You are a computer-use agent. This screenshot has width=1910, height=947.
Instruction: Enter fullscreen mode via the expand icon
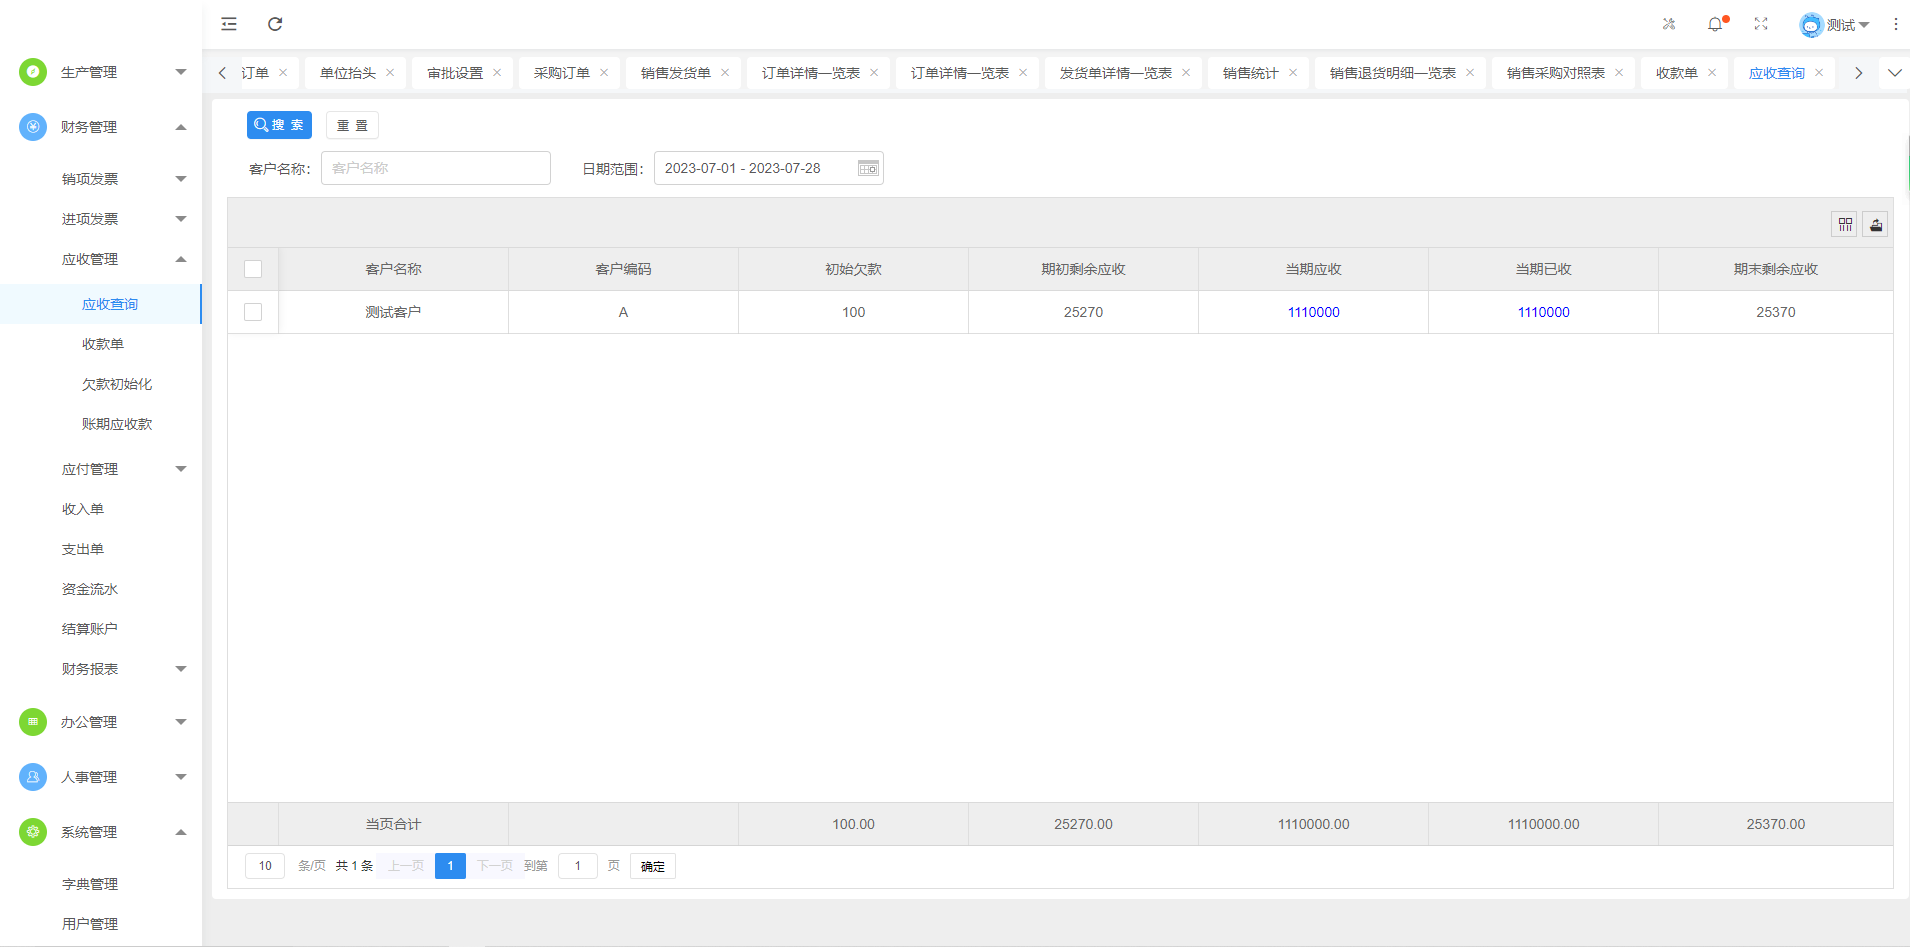1761,24
